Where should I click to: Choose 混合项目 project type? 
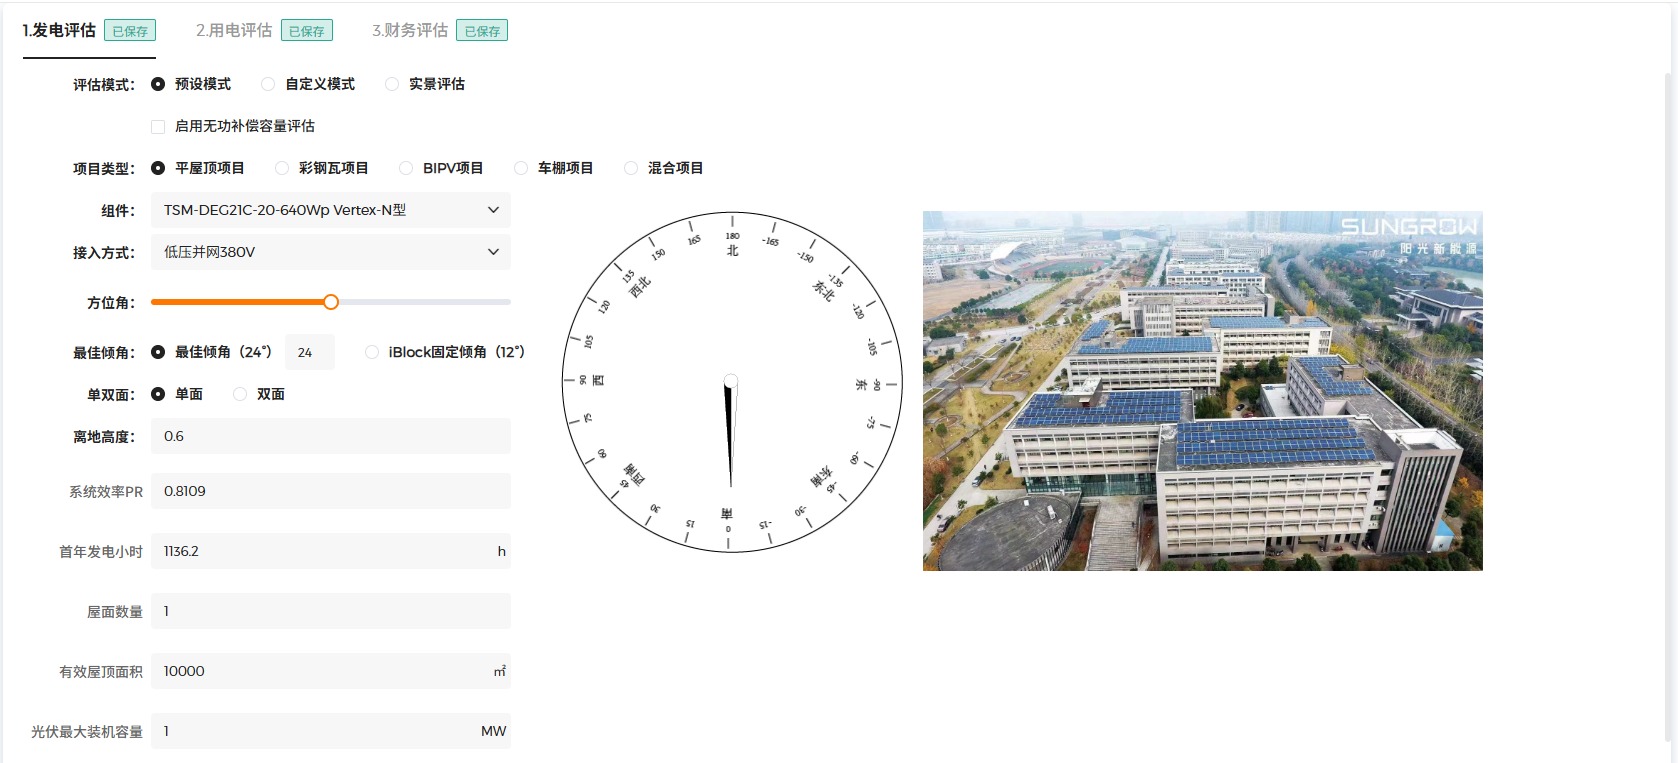pos(631,168)
